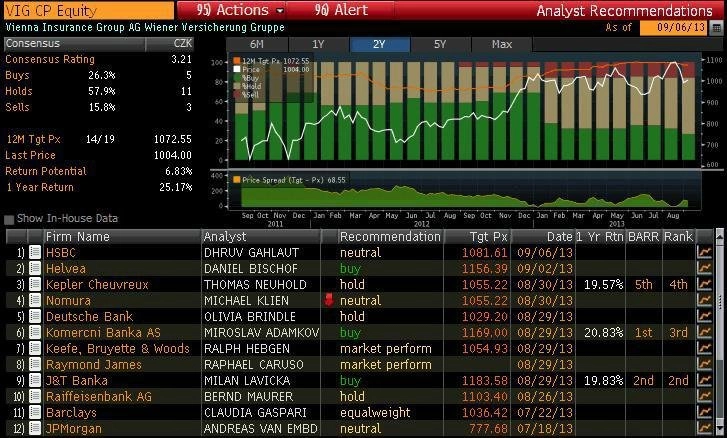Image resolution: width=727 pixels, height=438 pixels.
Task: Sort the table by BARR header
Action: 644,236
